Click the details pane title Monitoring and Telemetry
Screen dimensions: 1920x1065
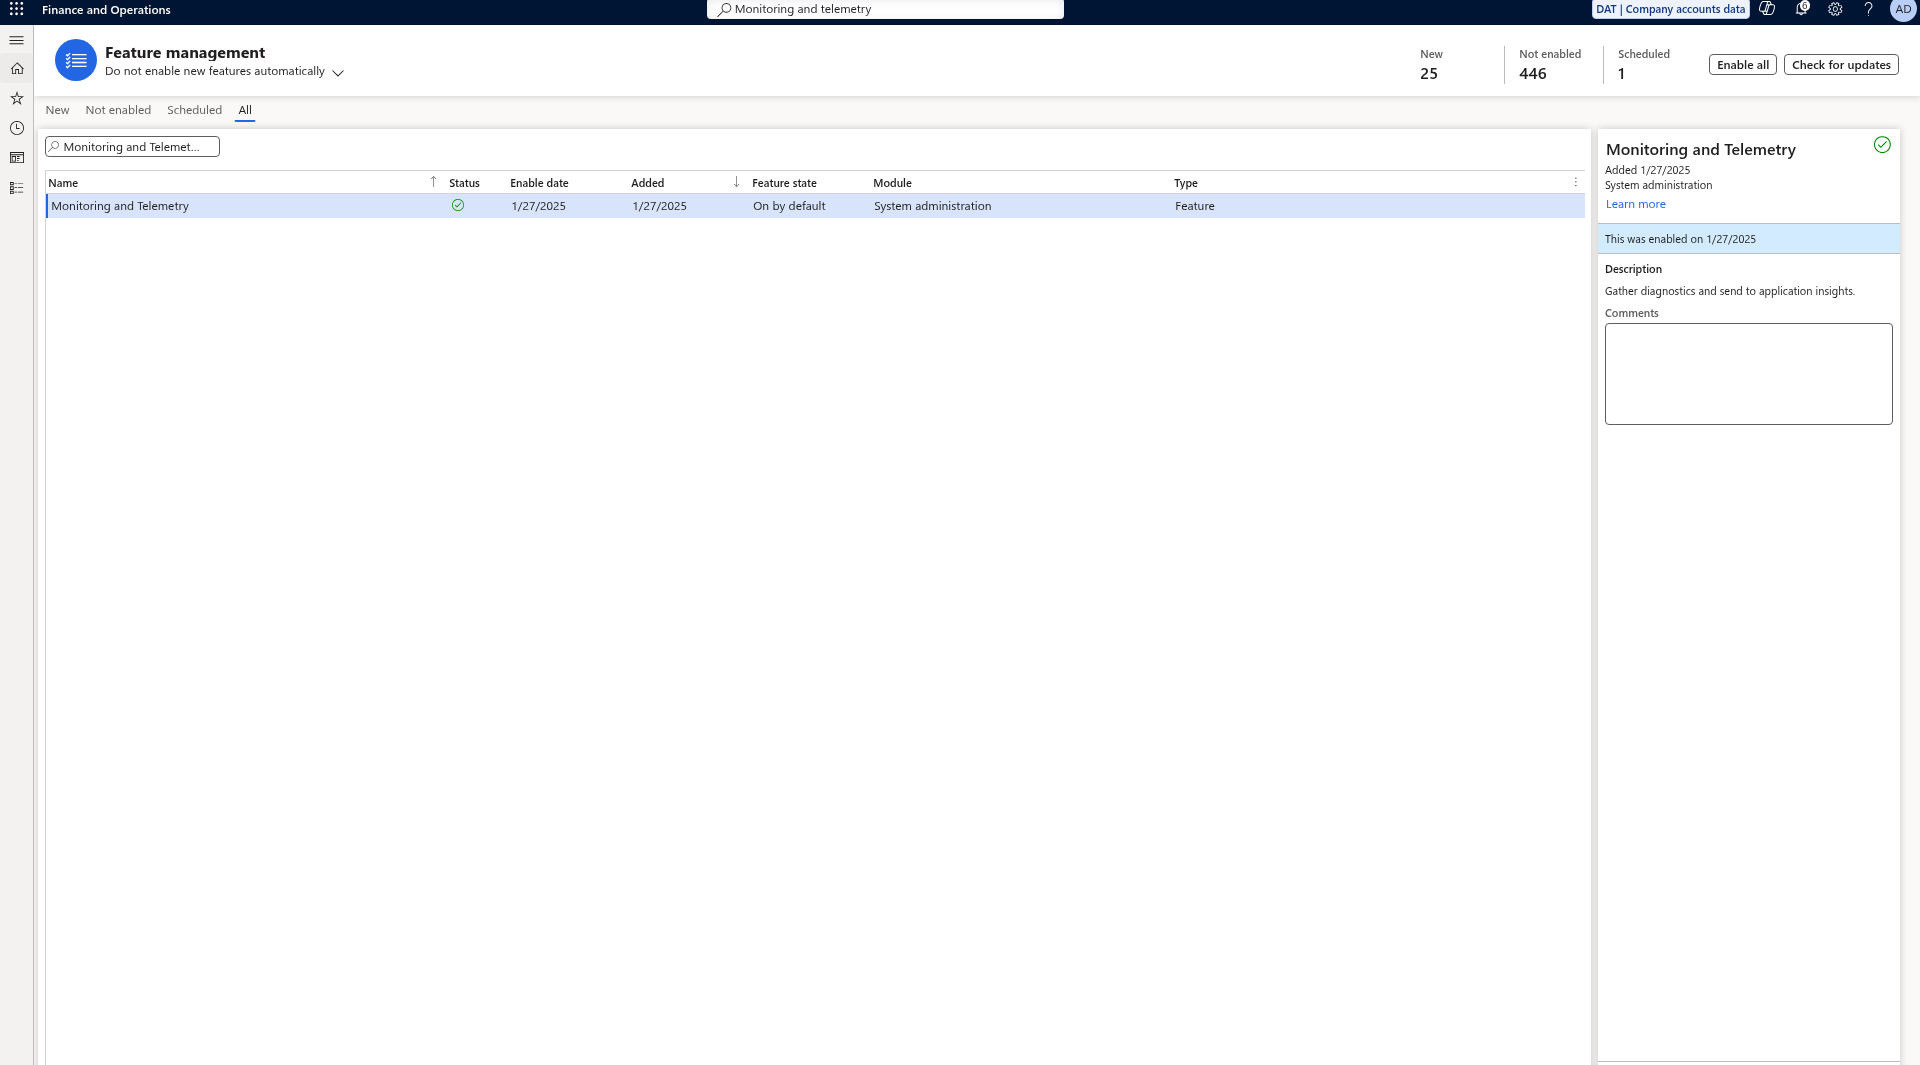click(1700, 150)
